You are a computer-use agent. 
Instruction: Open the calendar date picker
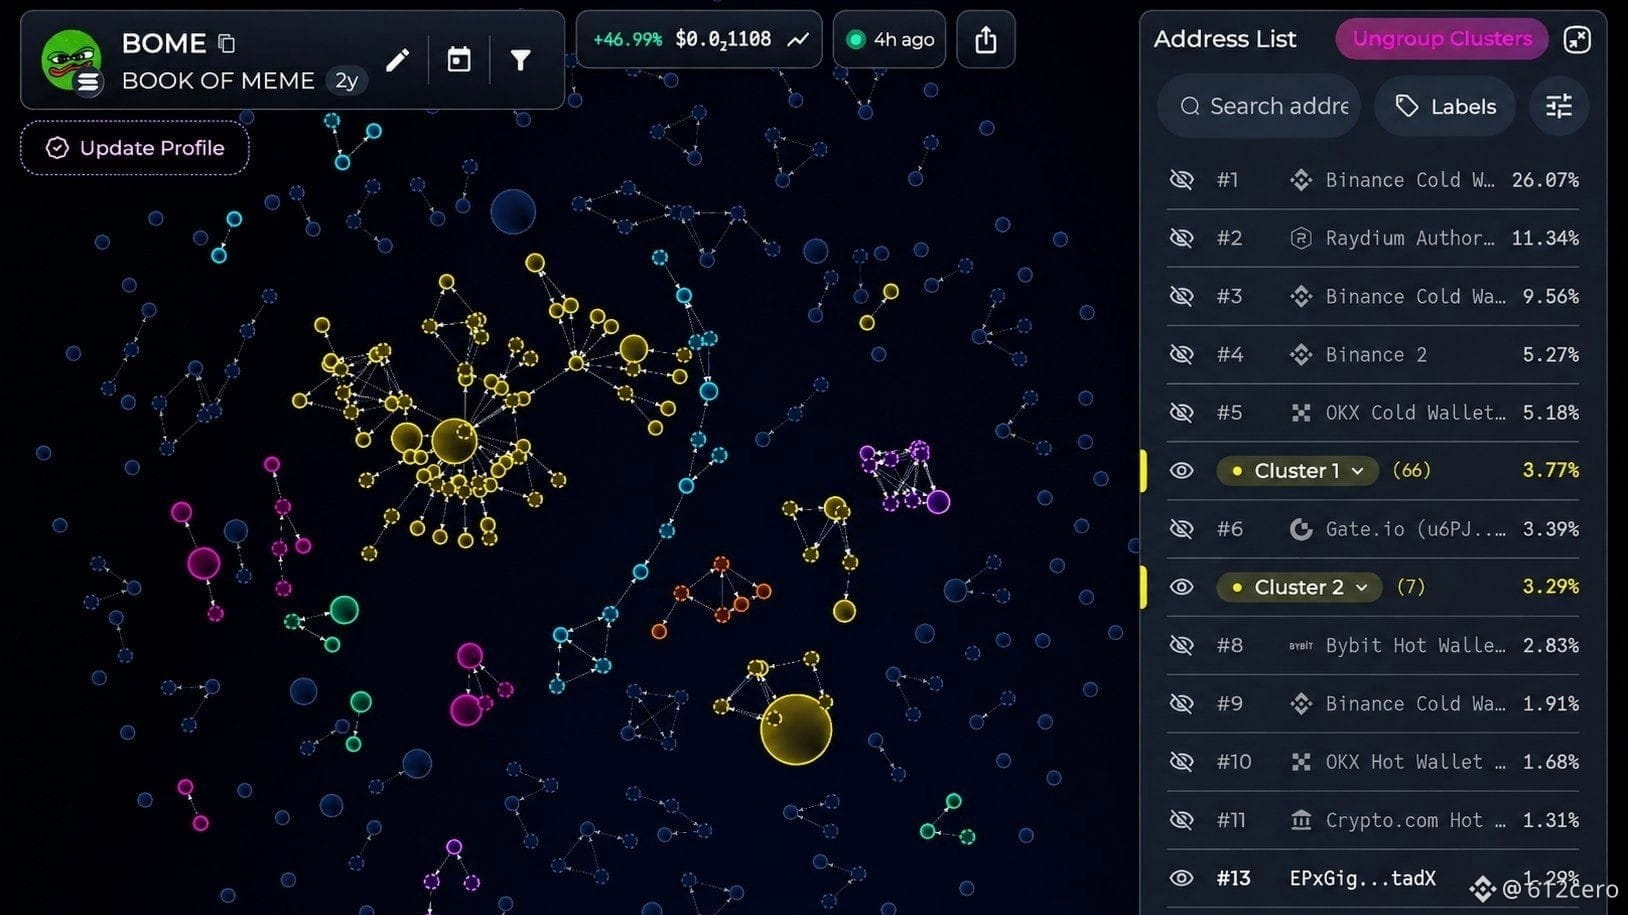459,60
